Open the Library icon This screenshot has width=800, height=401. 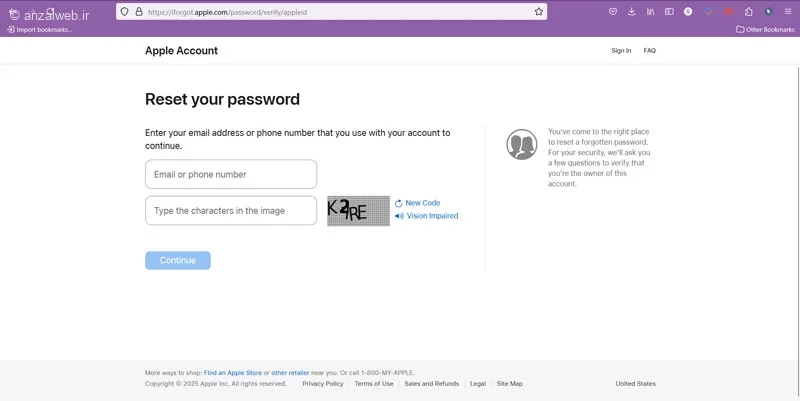[651, 12]
